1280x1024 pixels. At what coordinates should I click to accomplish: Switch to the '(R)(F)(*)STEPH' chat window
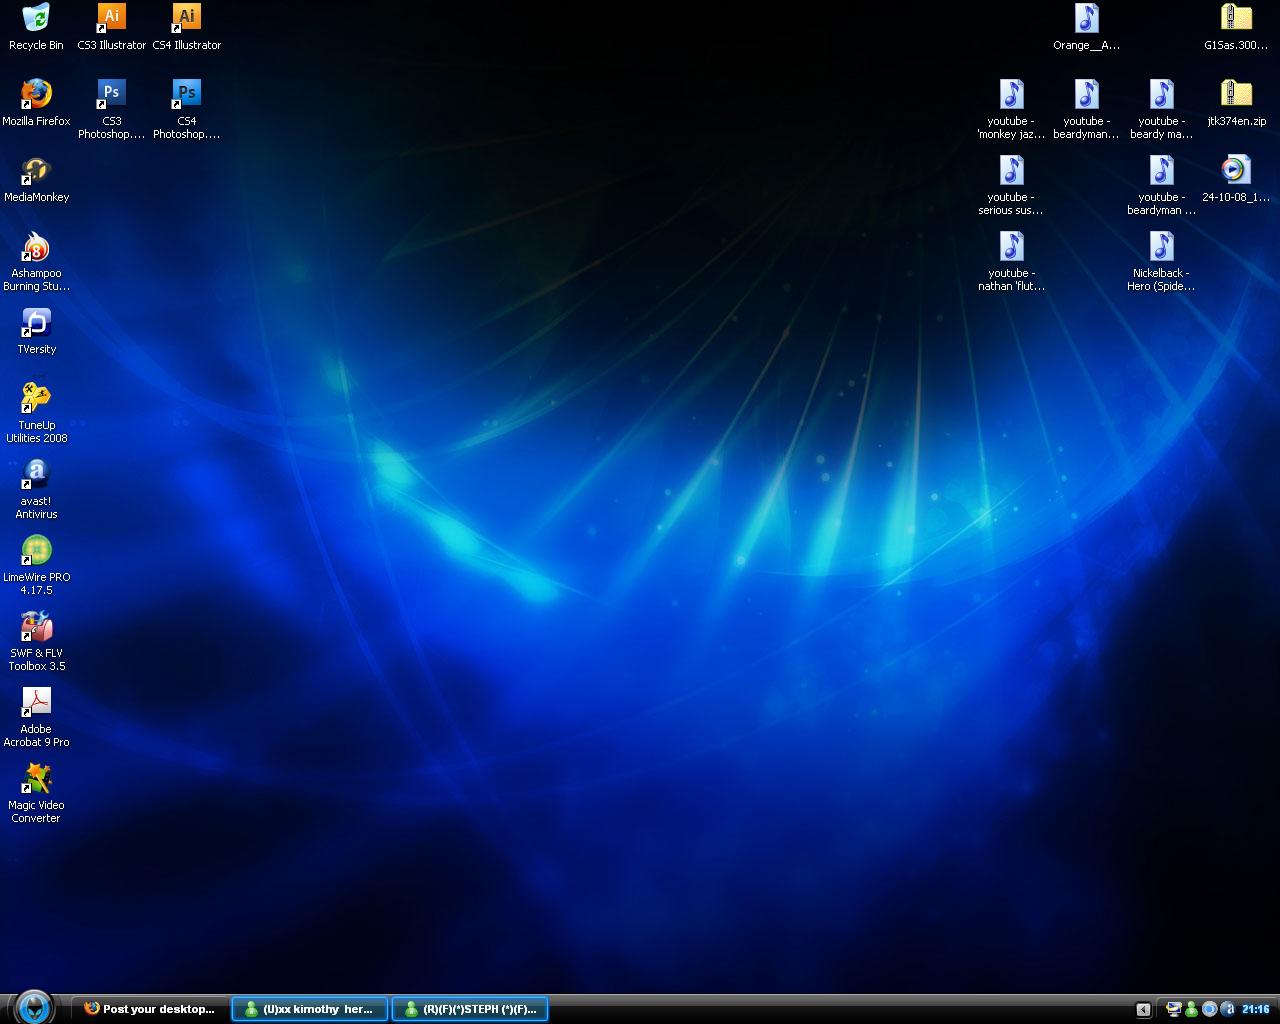pos(469,1009)
